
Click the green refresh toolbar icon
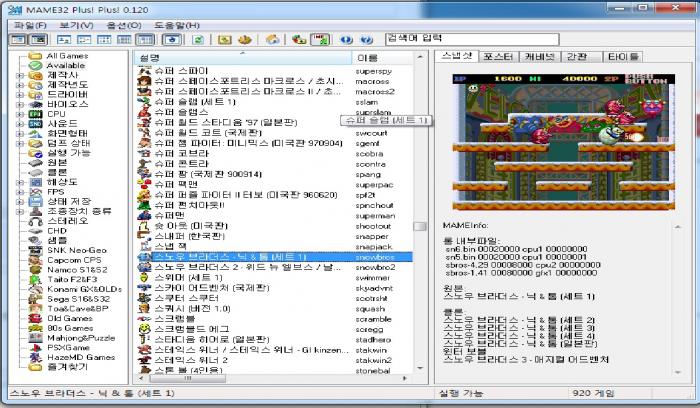[x=198, y=40]
